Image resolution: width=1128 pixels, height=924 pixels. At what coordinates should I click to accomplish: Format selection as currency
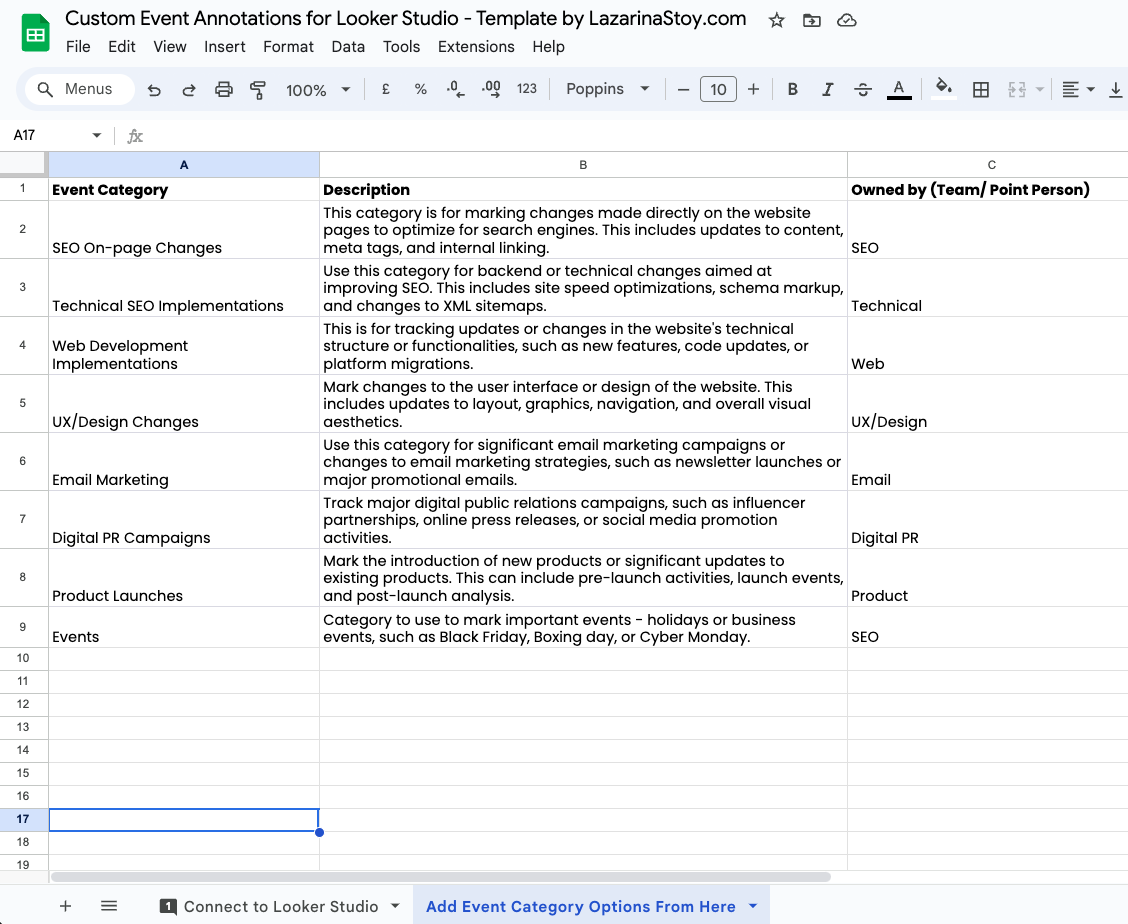385,89
